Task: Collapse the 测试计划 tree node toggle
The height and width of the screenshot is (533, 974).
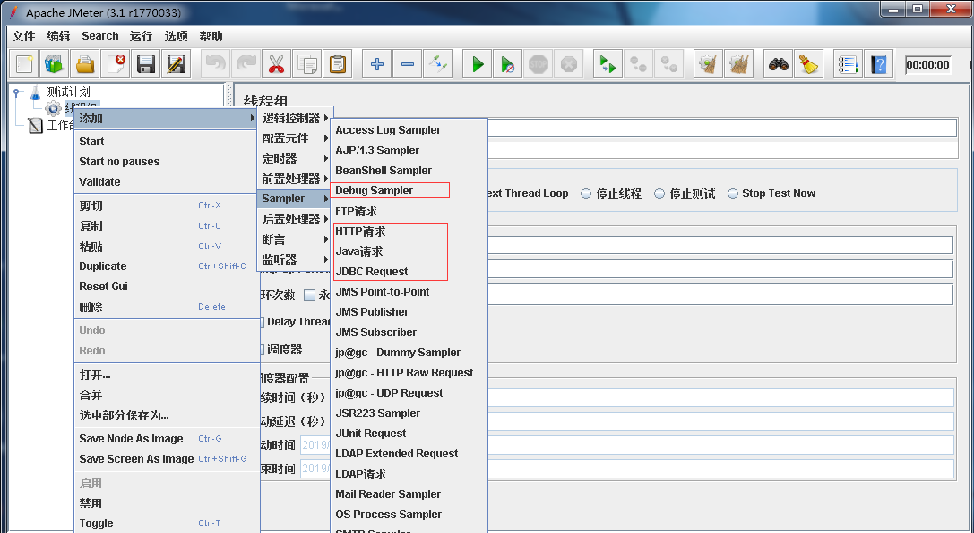Action: (x=17, y=92)
